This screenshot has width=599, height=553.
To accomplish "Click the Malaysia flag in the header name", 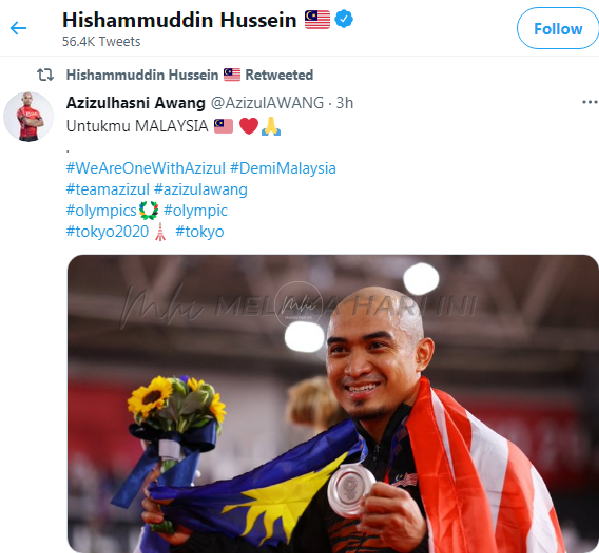I will pos(317,19).
